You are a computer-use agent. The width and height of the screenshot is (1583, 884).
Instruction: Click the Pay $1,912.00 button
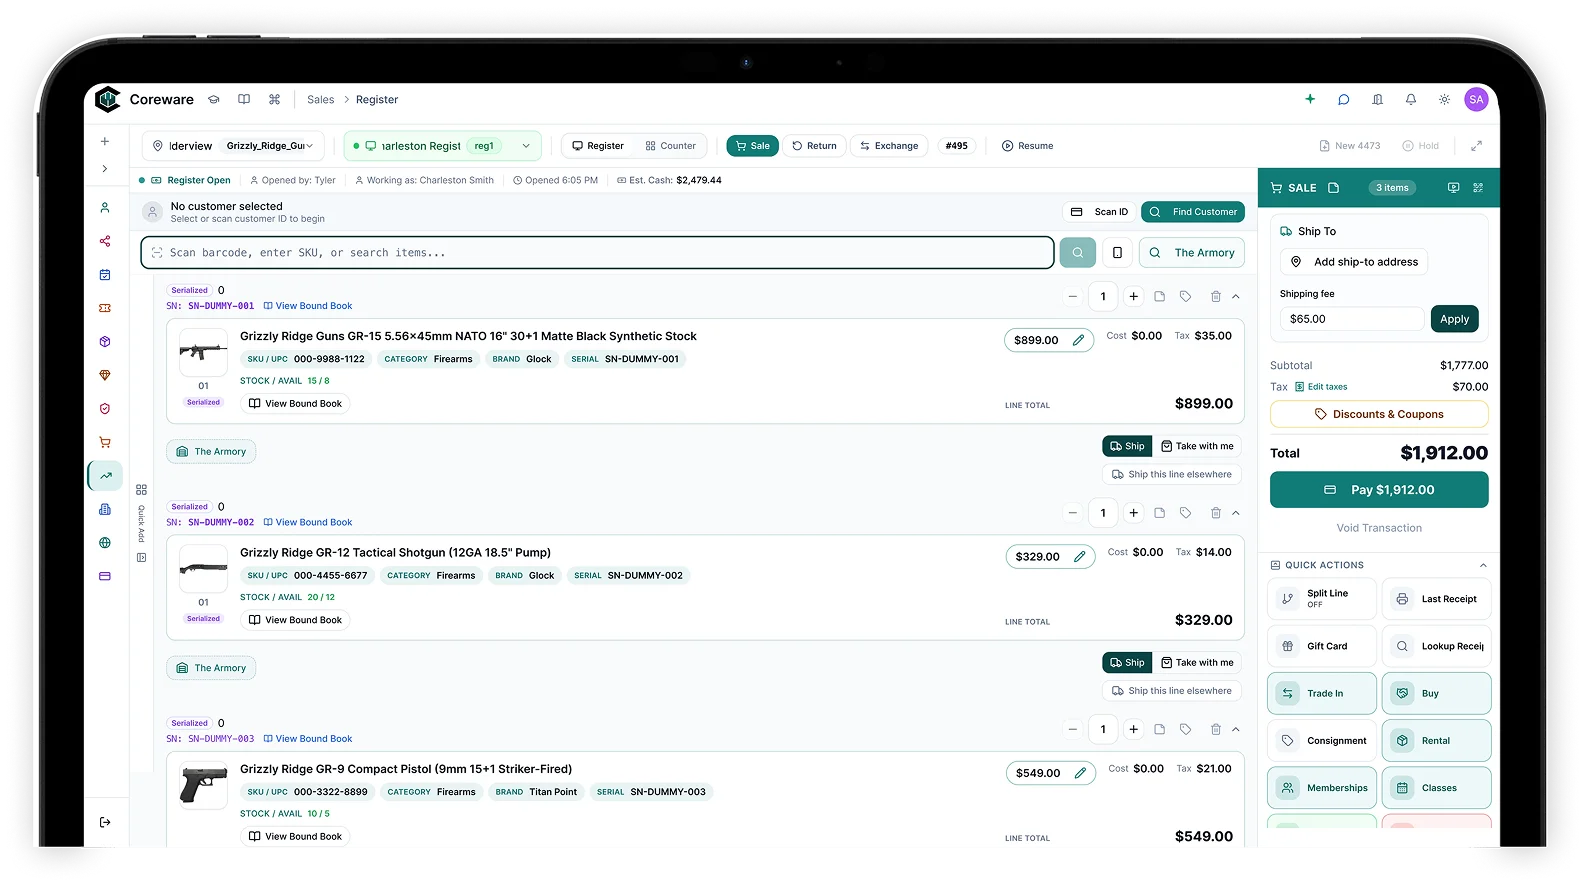point(1379,490)
